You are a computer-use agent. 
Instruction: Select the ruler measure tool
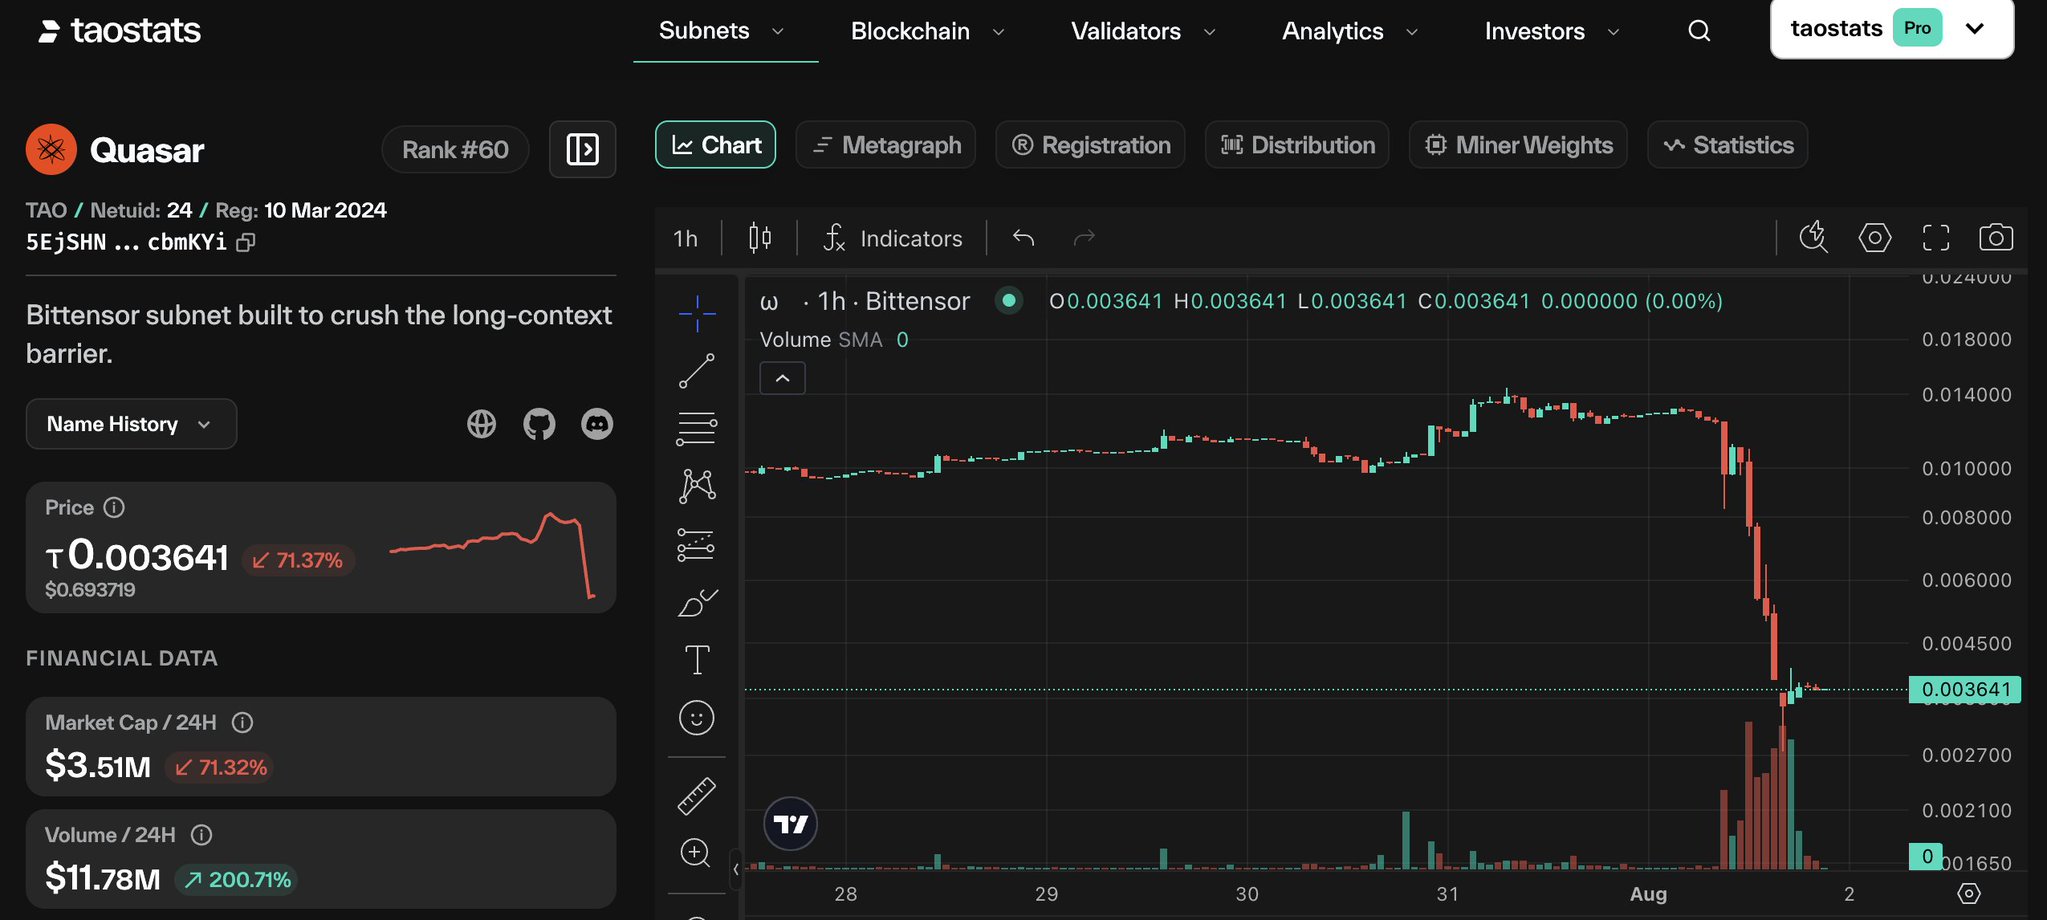pos(697,796)
